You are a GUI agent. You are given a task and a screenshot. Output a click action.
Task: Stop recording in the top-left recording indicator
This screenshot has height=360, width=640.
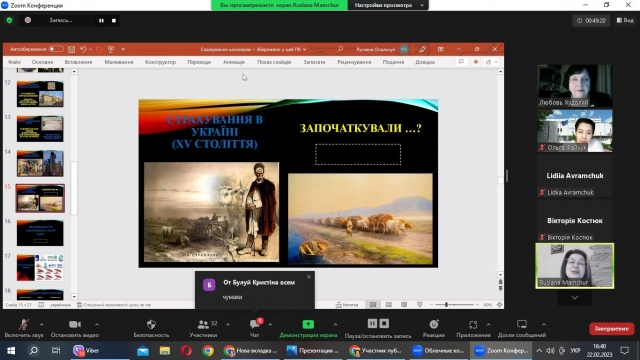pyautogui.click(x=114, y=20)
